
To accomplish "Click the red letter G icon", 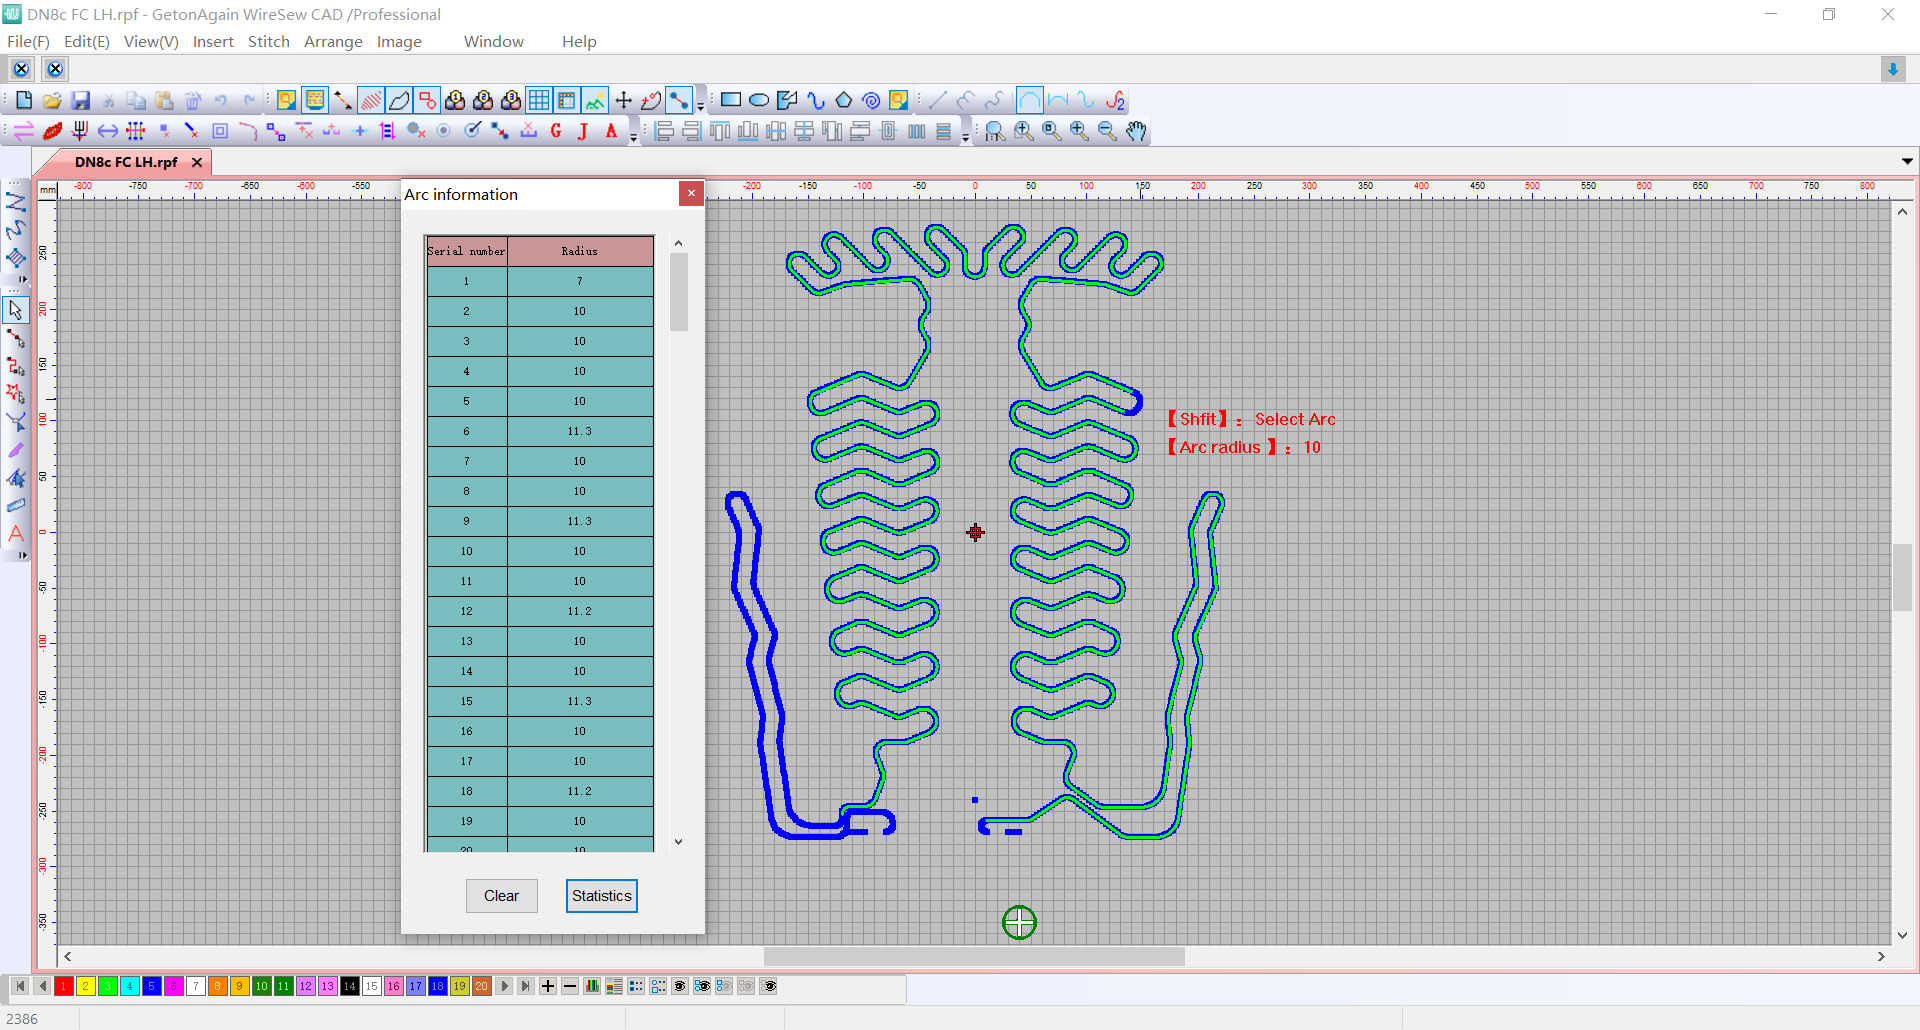I will (556, 131).
